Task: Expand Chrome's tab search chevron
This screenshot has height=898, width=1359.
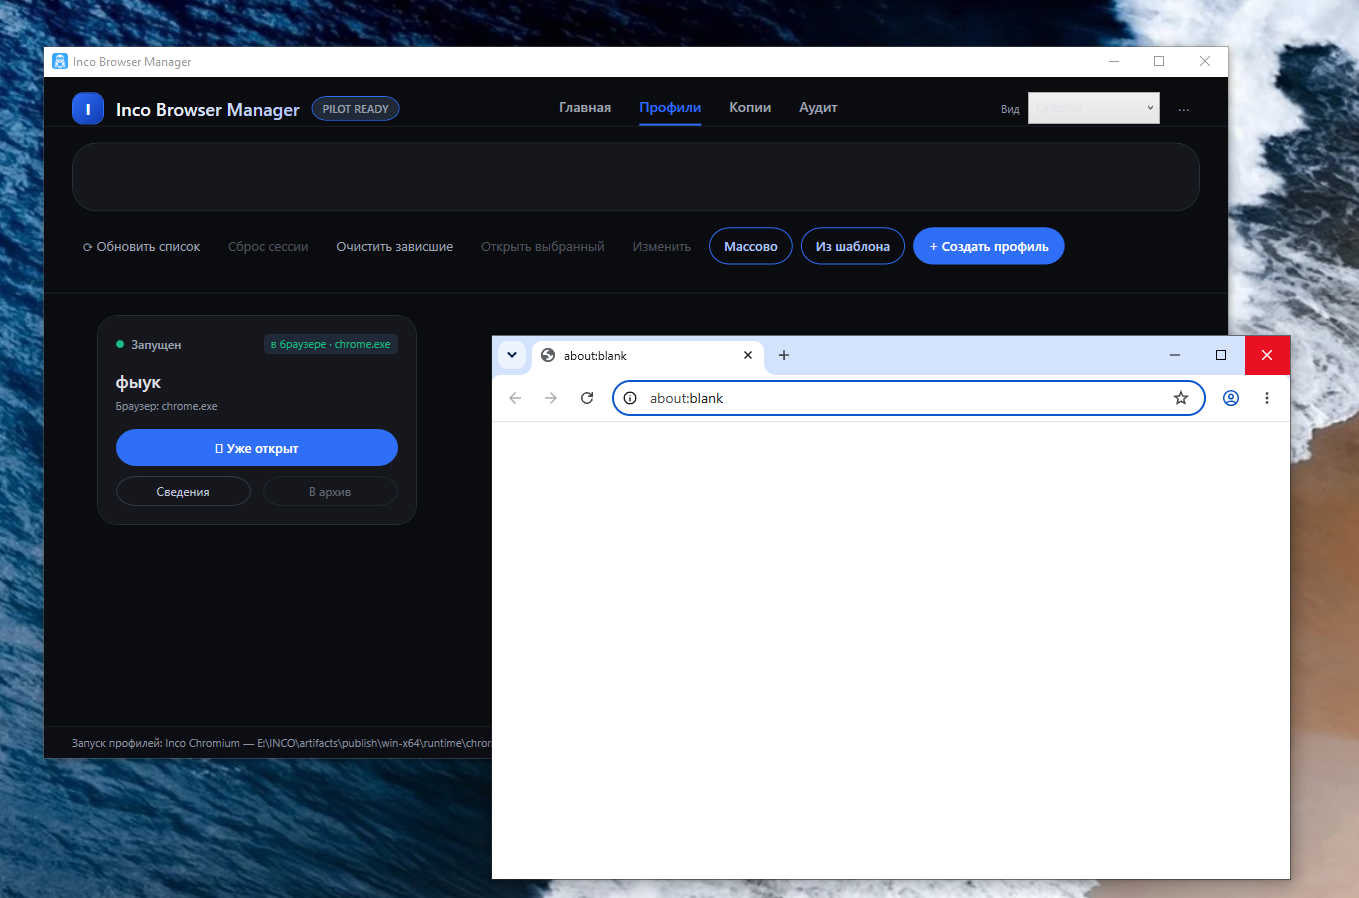Action: pos(512,355)
